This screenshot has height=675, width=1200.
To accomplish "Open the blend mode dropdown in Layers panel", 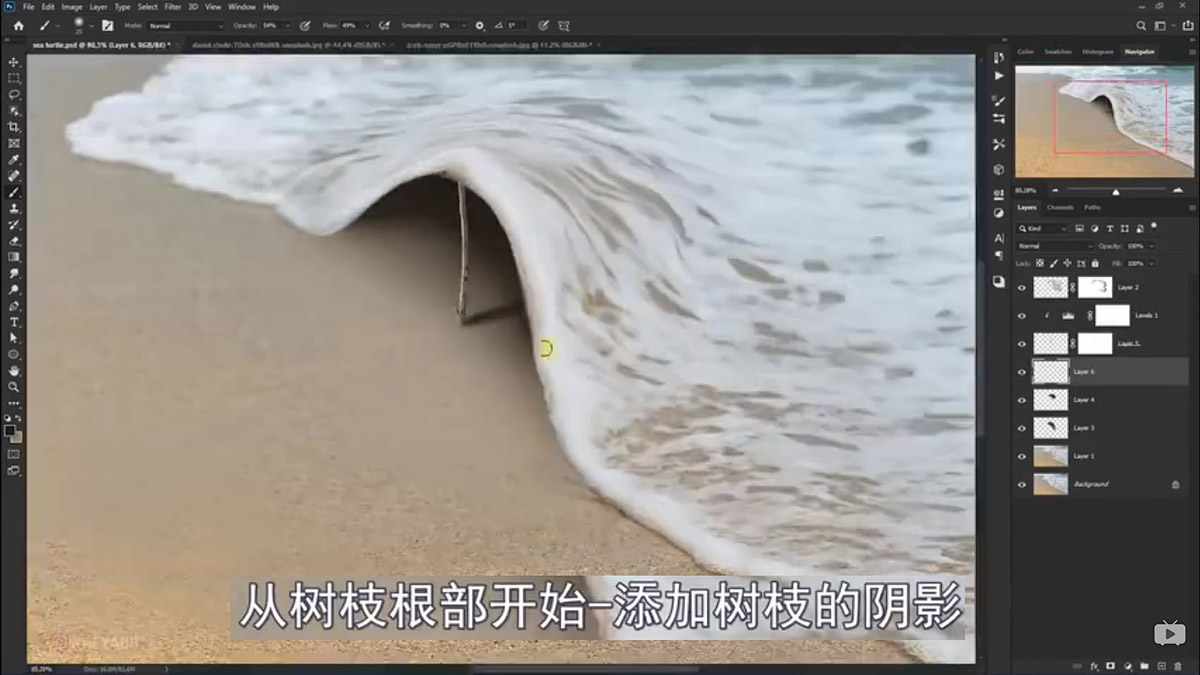I will click(x=1055, y=246).
